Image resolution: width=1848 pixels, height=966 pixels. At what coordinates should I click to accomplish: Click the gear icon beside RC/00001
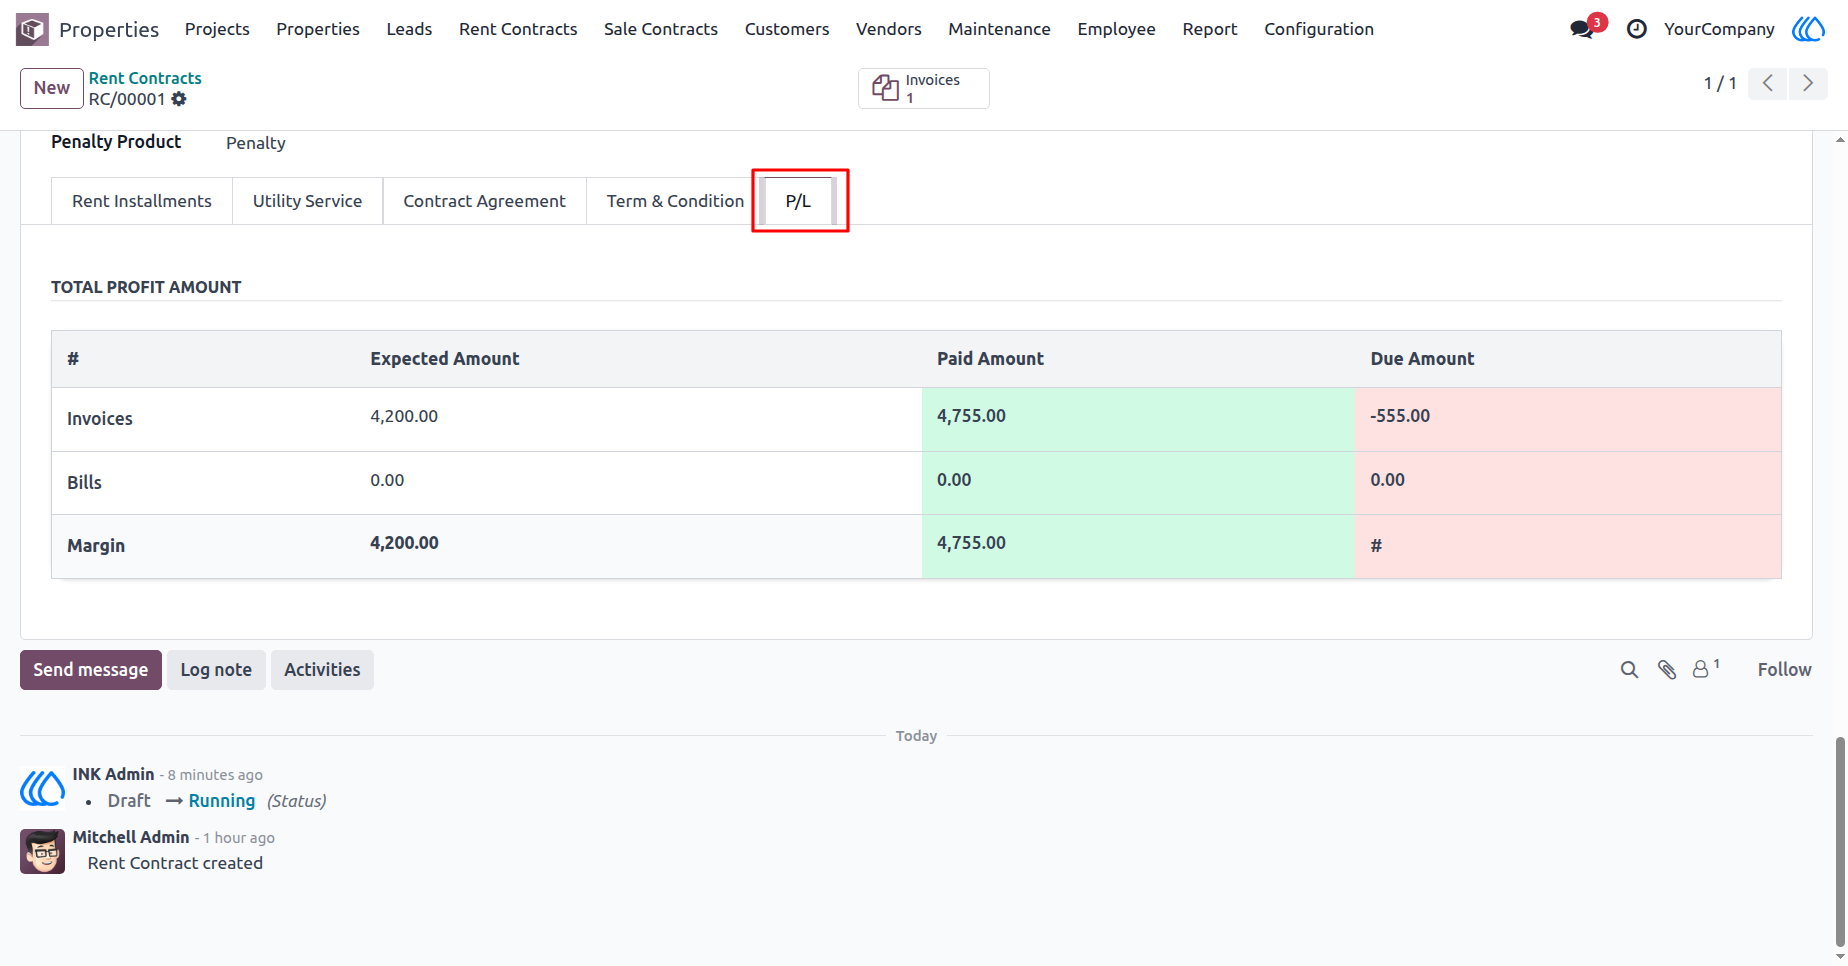pos(179,99)
